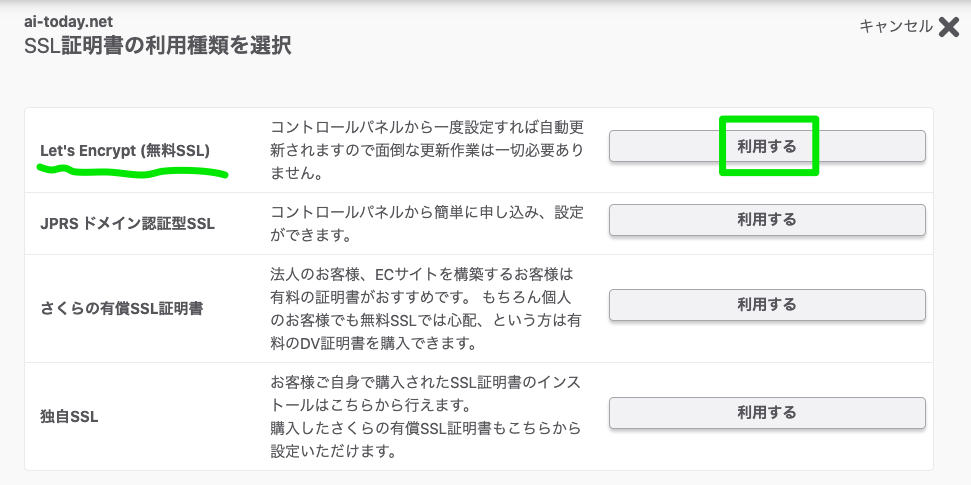The height and width of the screenshot is (485, 971).
Task: Click the JPRS ドメイン認証型SSL row title
Action: [128, 224]
